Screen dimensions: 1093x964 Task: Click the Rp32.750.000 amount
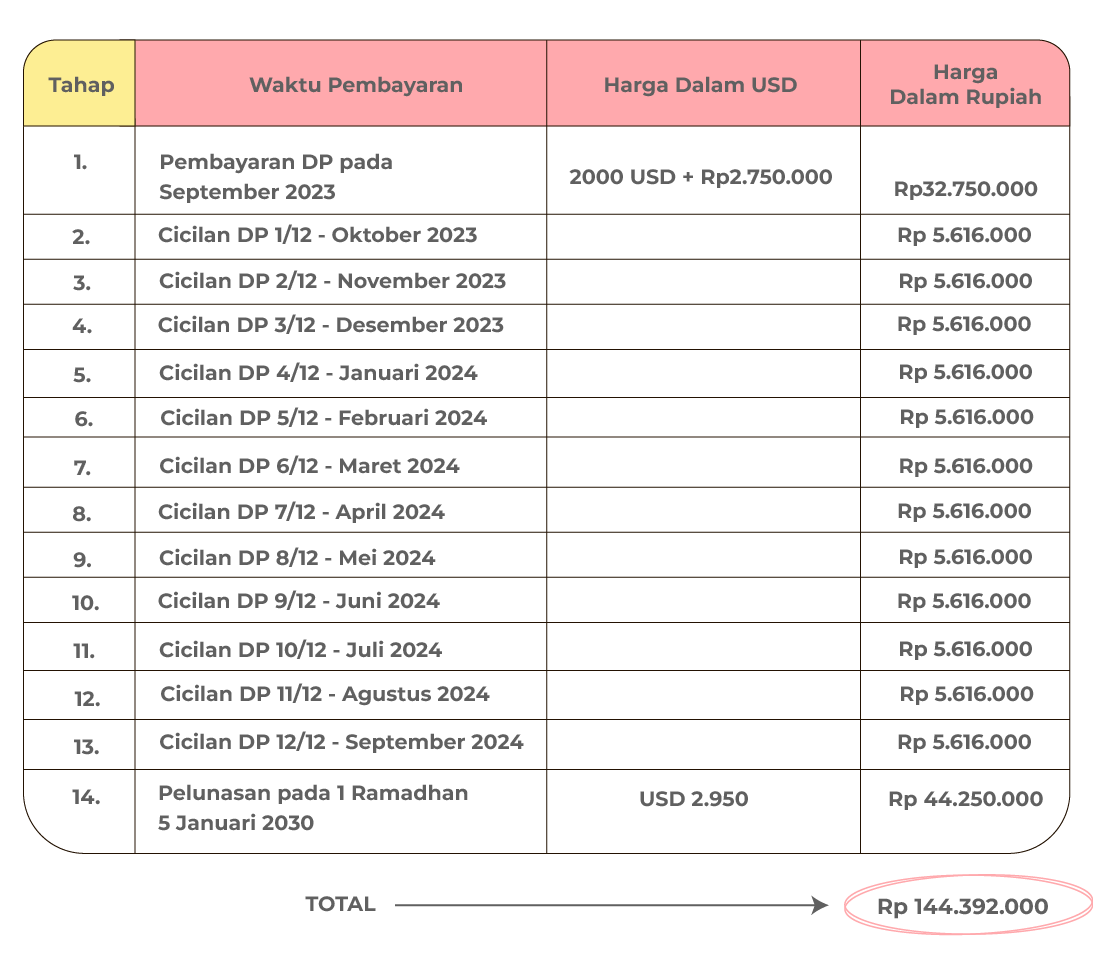pyautogui.click(x=965, y=189)
